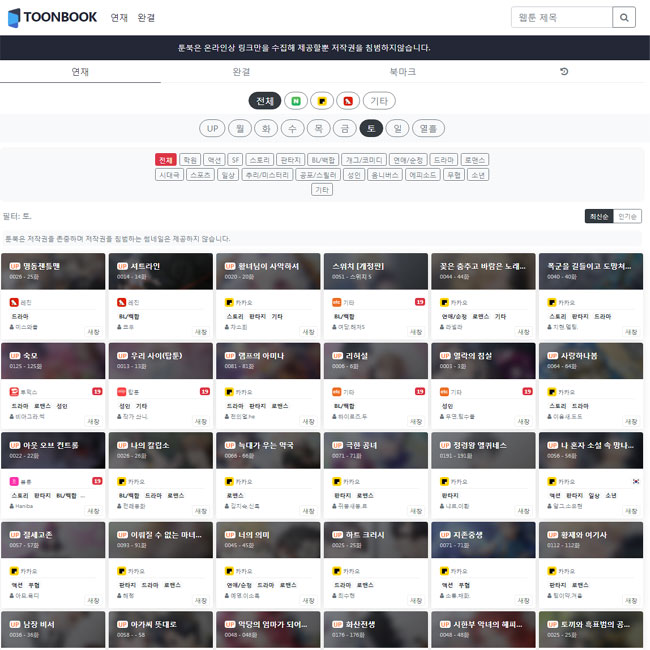Select the 수 (Wednesday) day filter
The width and height of the screenshot is (650, 650).
(292, 129)
